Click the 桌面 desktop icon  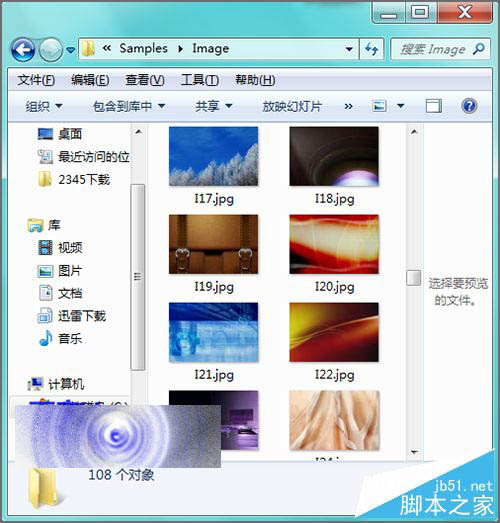tap(45, 134)
